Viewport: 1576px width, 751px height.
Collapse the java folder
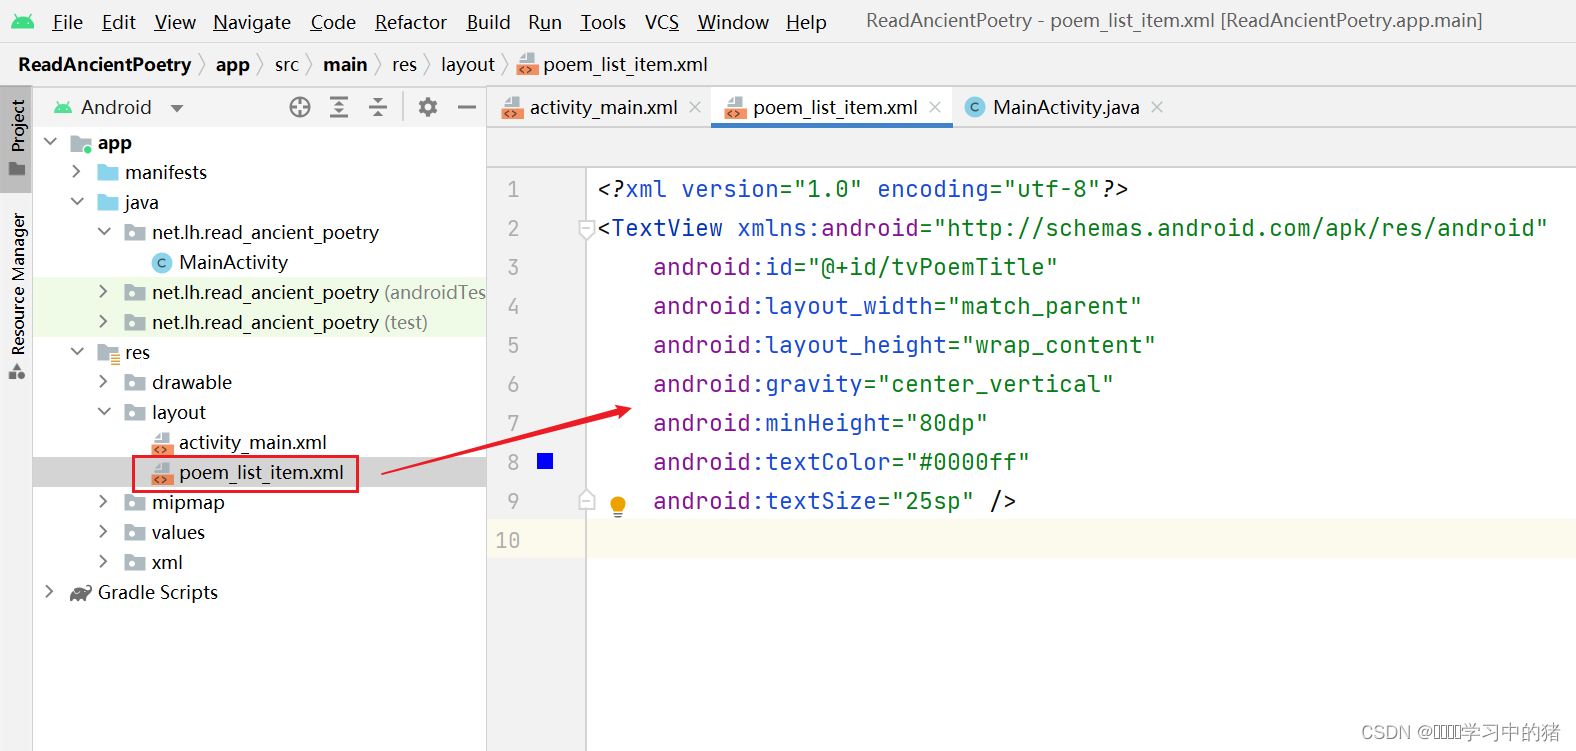77,202
